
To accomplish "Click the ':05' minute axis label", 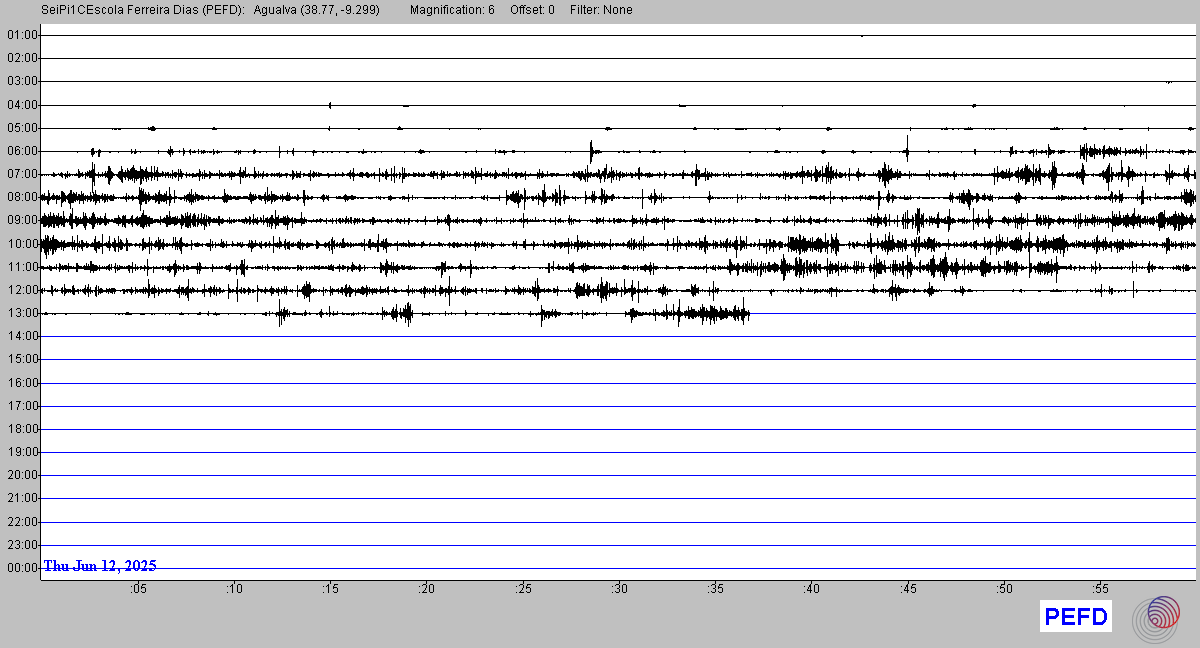I will [x=138, y=589].
